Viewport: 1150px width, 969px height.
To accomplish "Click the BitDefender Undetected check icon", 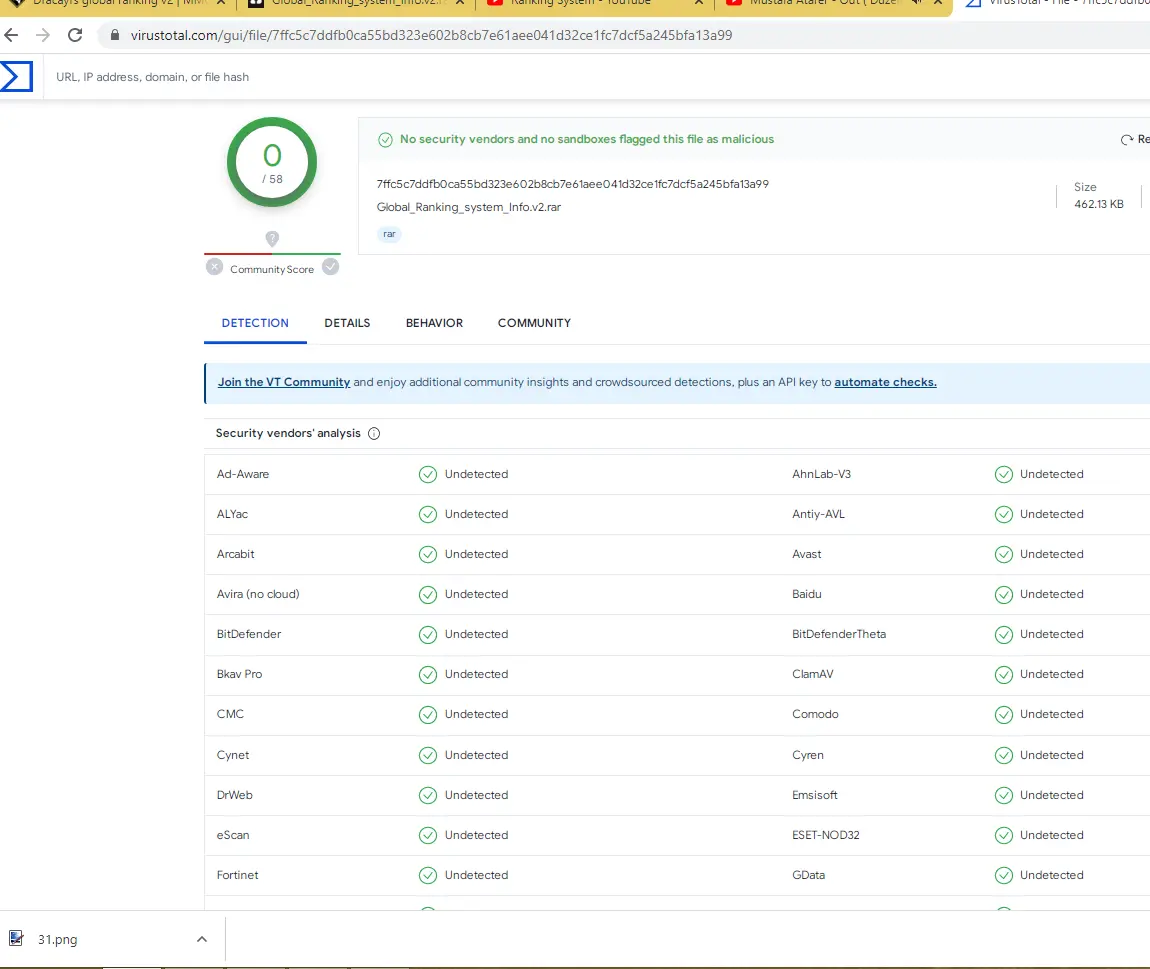I will (428, 635).
